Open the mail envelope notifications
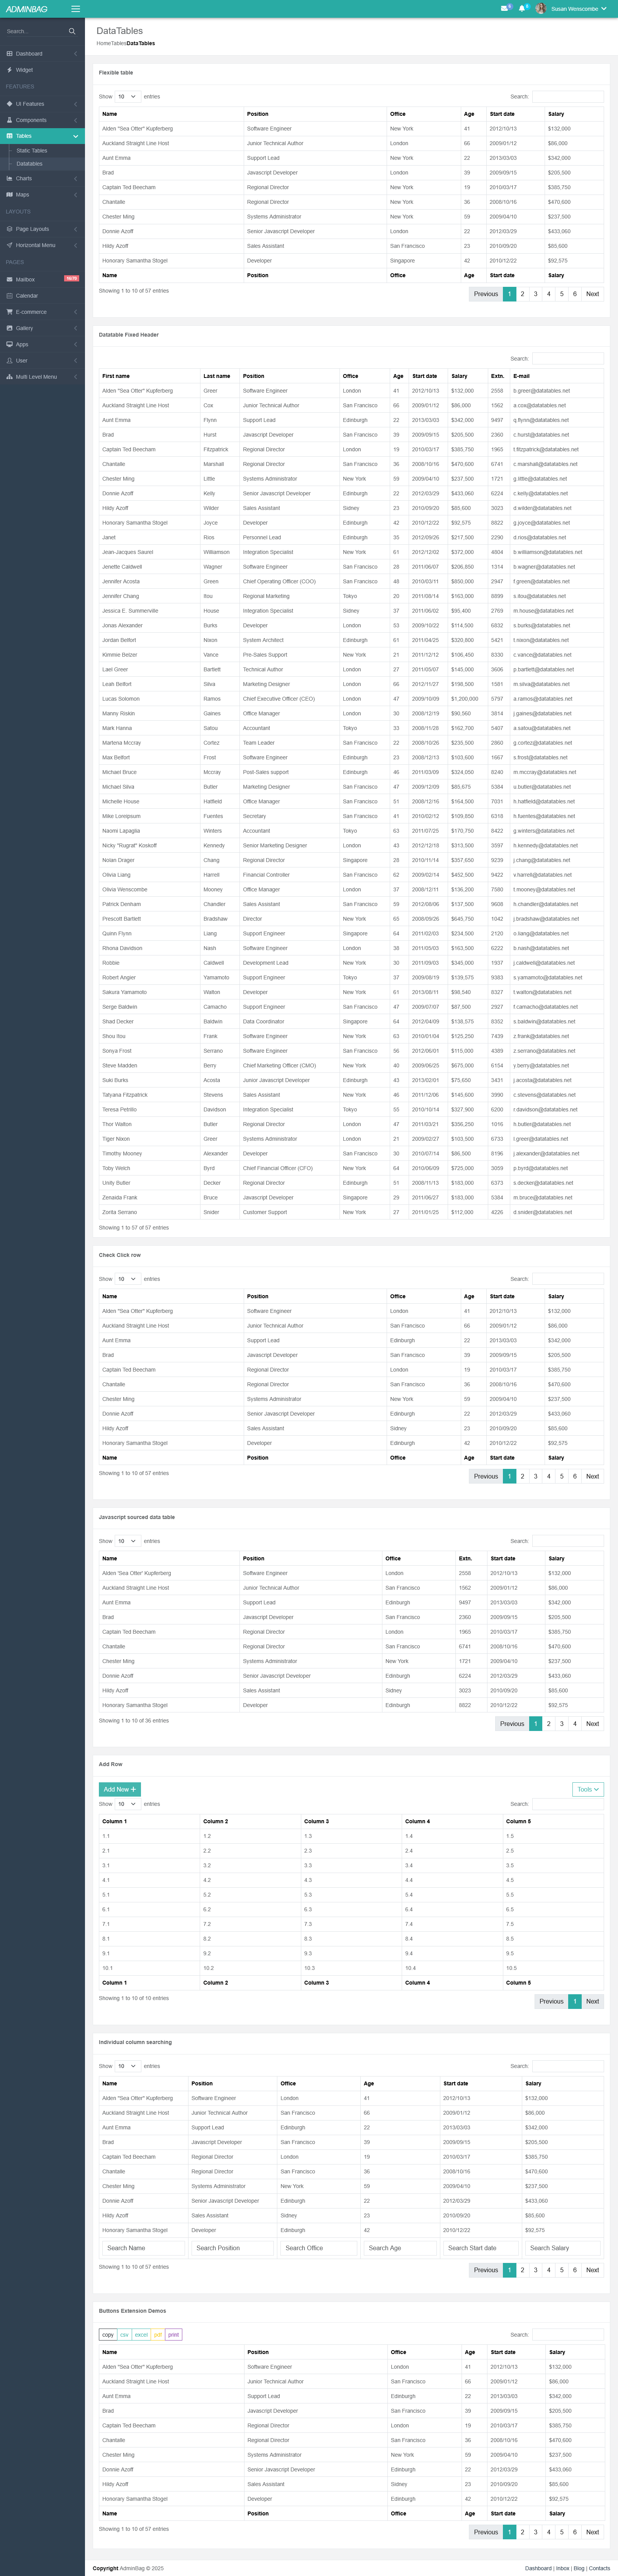This screenshot has width=618, height=2576. pos(505,9)
